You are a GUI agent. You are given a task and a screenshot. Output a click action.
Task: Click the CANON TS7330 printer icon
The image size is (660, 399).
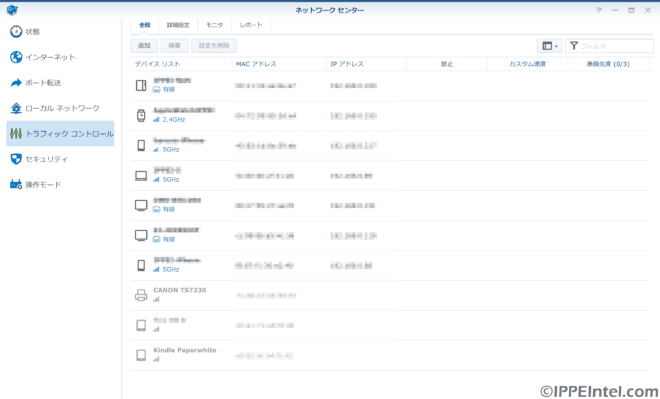point(141,295)
